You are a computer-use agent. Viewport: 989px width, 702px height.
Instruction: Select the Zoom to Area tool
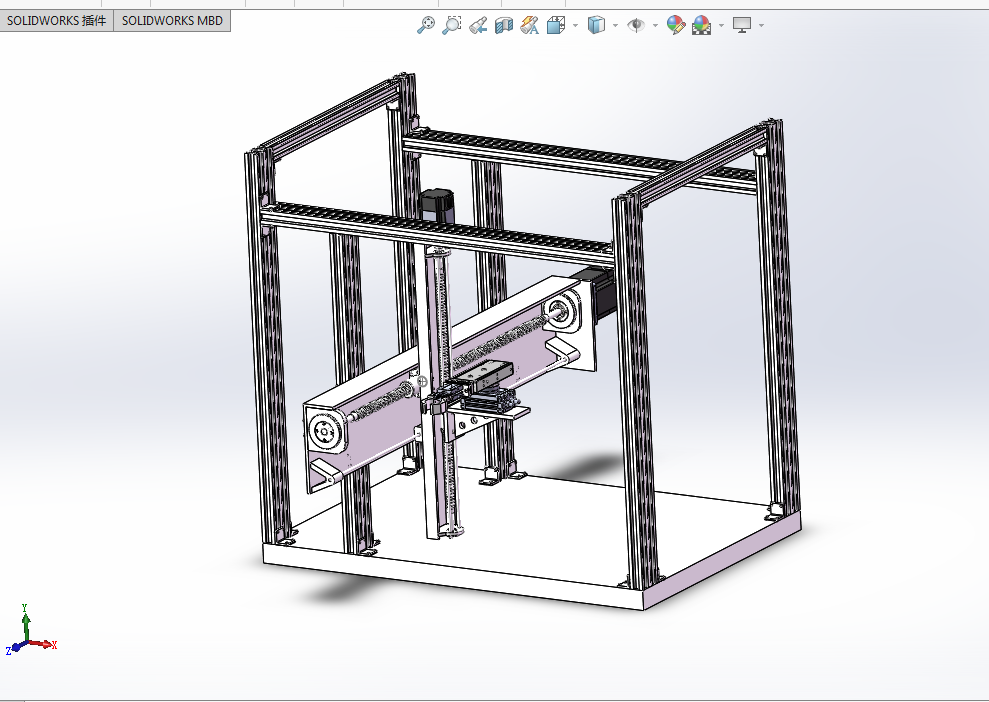point(452,25)
